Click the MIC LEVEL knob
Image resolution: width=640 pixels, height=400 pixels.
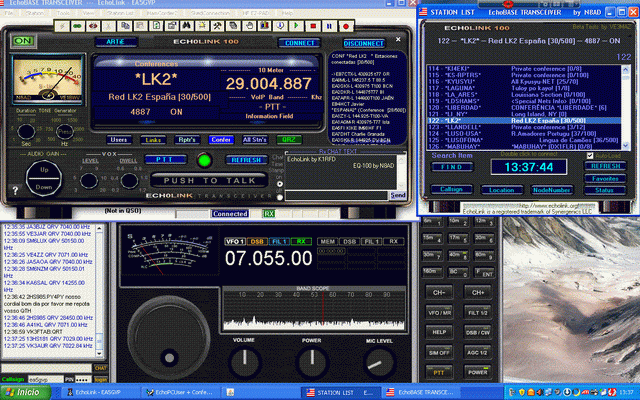379,362
